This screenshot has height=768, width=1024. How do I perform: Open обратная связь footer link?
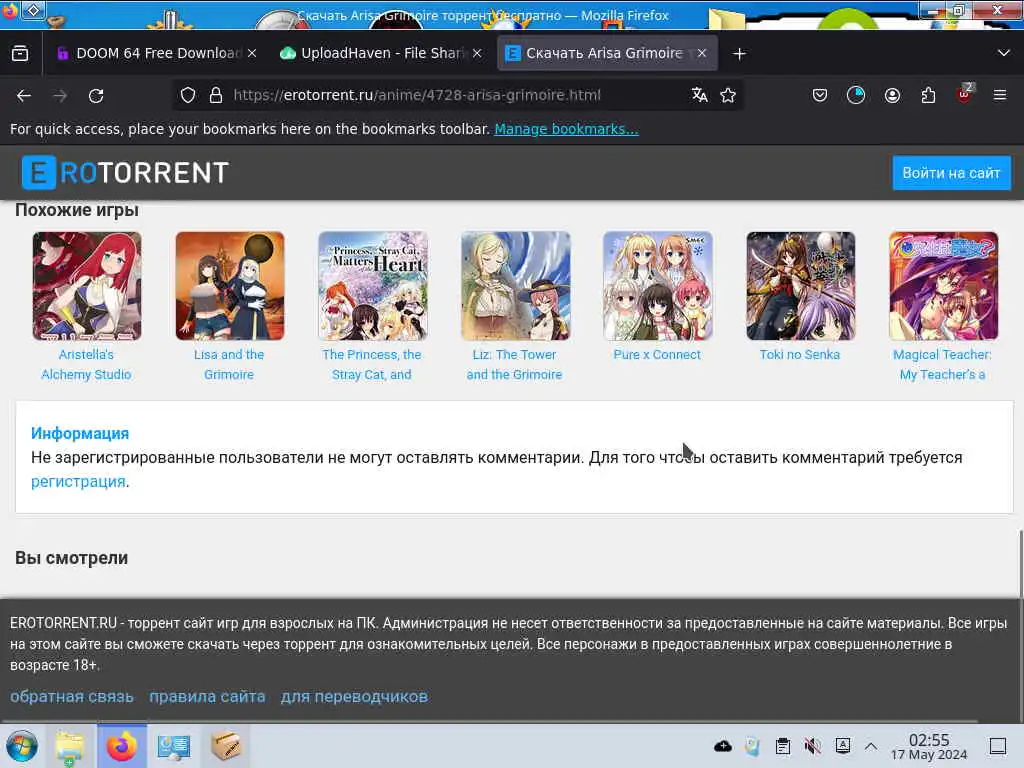72,697
